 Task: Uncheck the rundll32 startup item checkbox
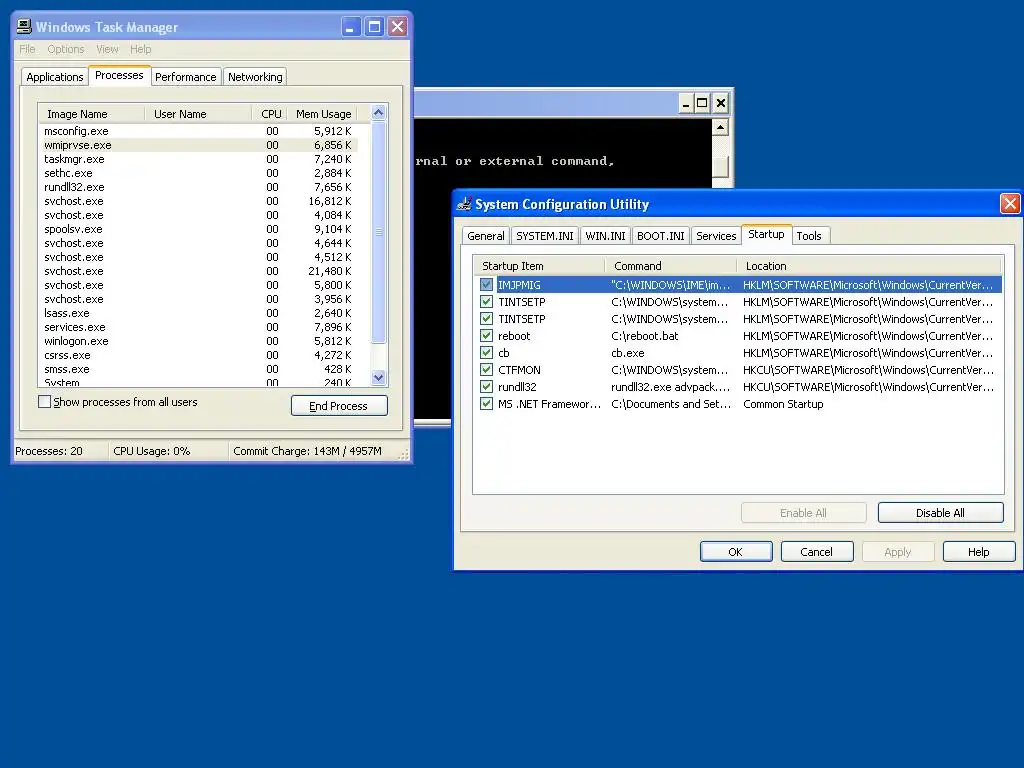pyautogui.click(x=486, y=387)
